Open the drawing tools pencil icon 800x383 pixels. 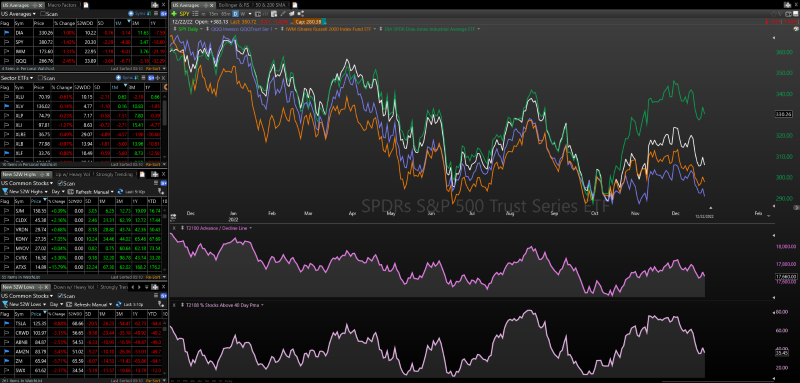(283, 13)
